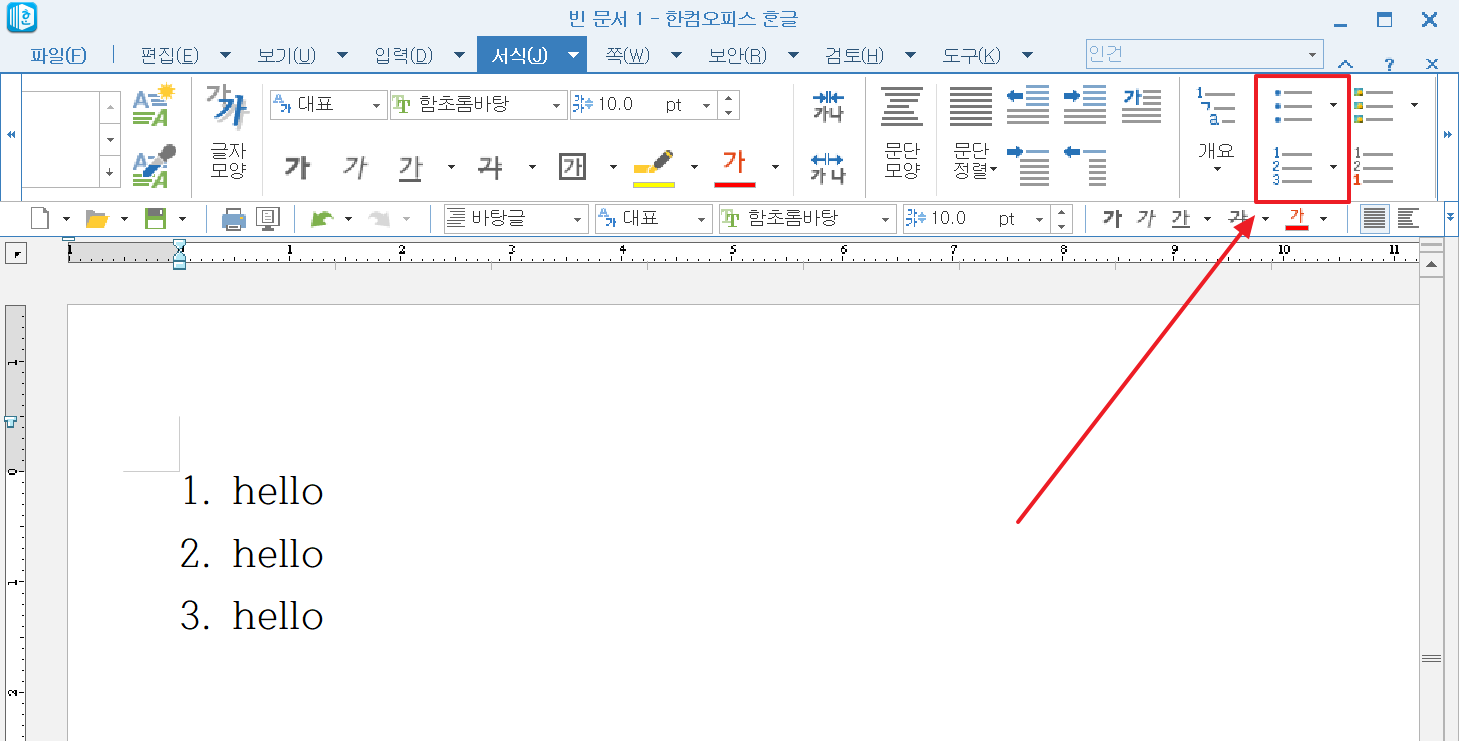Create a new blank document from toolbar

[40, 218]
